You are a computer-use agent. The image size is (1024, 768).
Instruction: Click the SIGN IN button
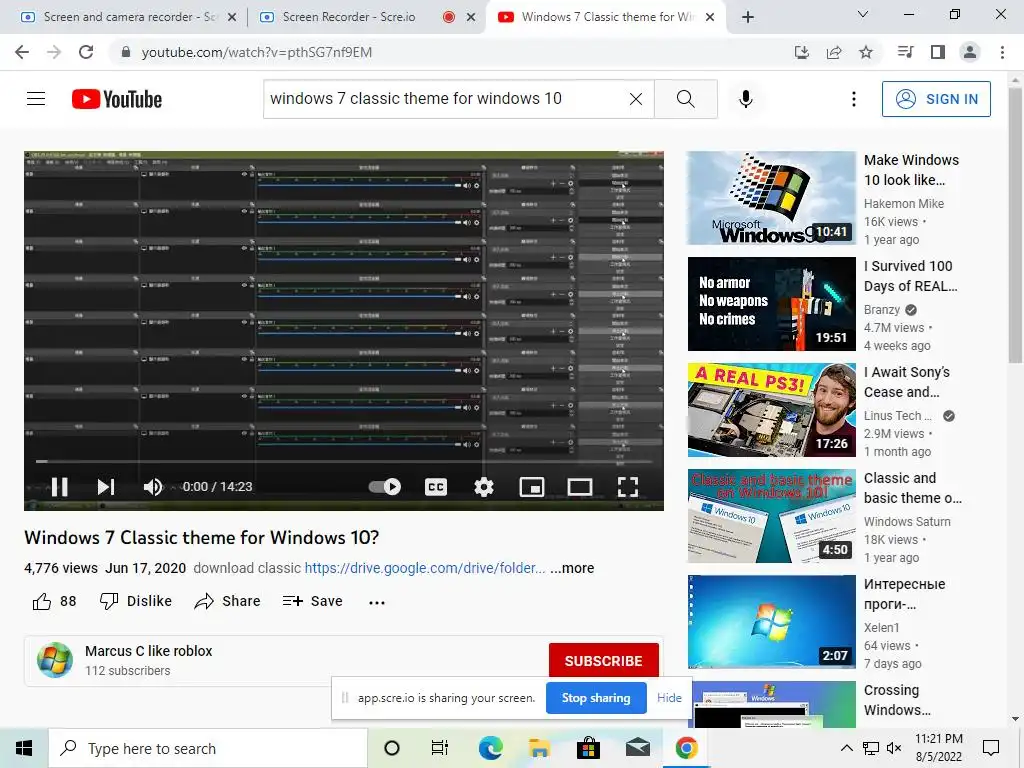click(936, 99)
